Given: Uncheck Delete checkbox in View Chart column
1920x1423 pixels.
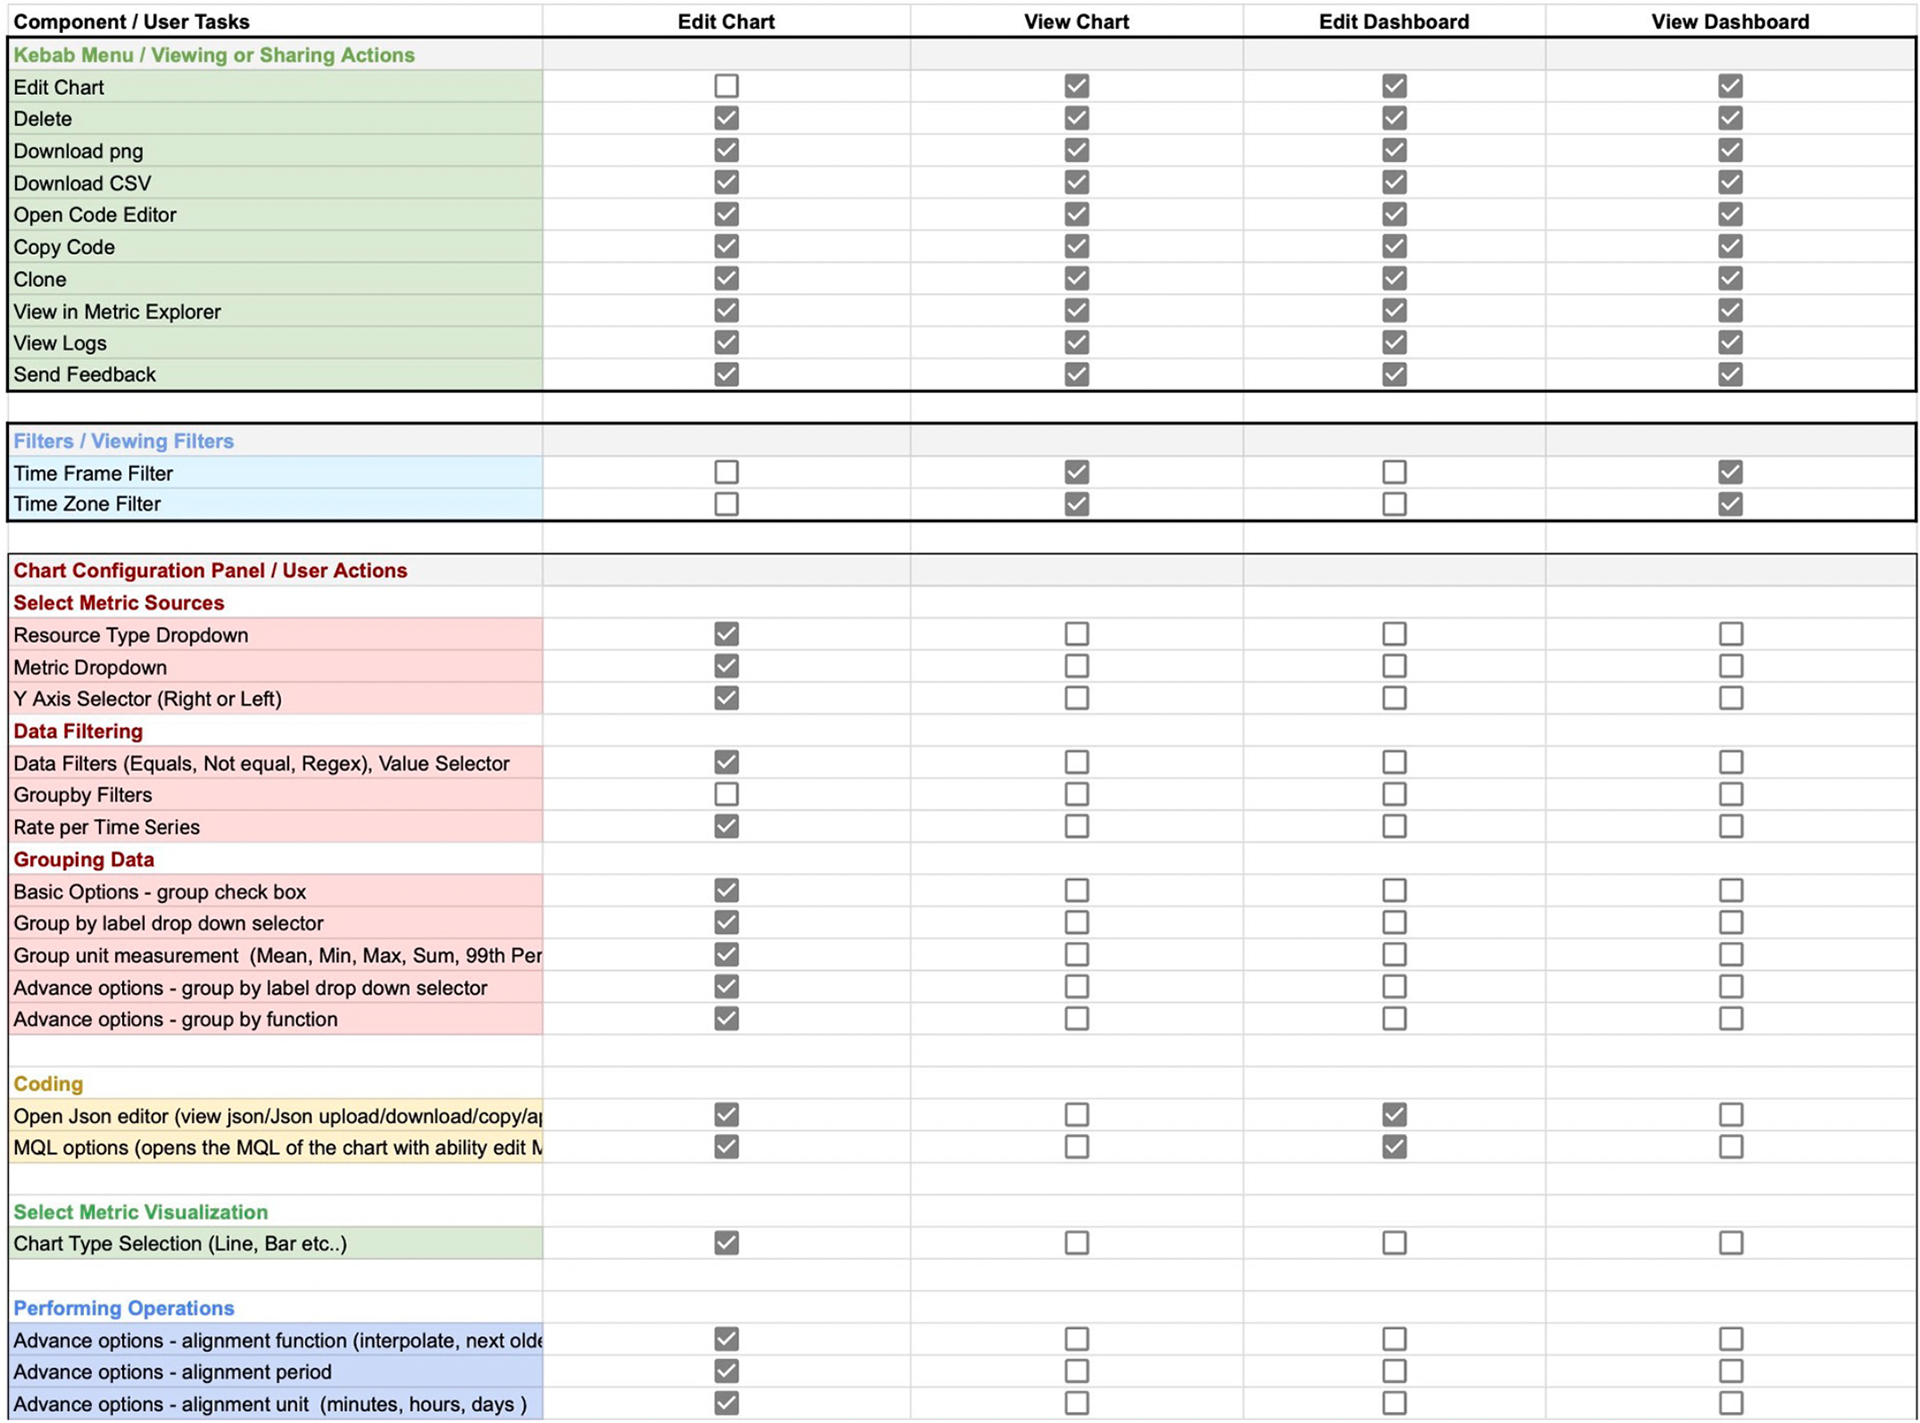Looking at the screenshot, I should coord(1076,118).
